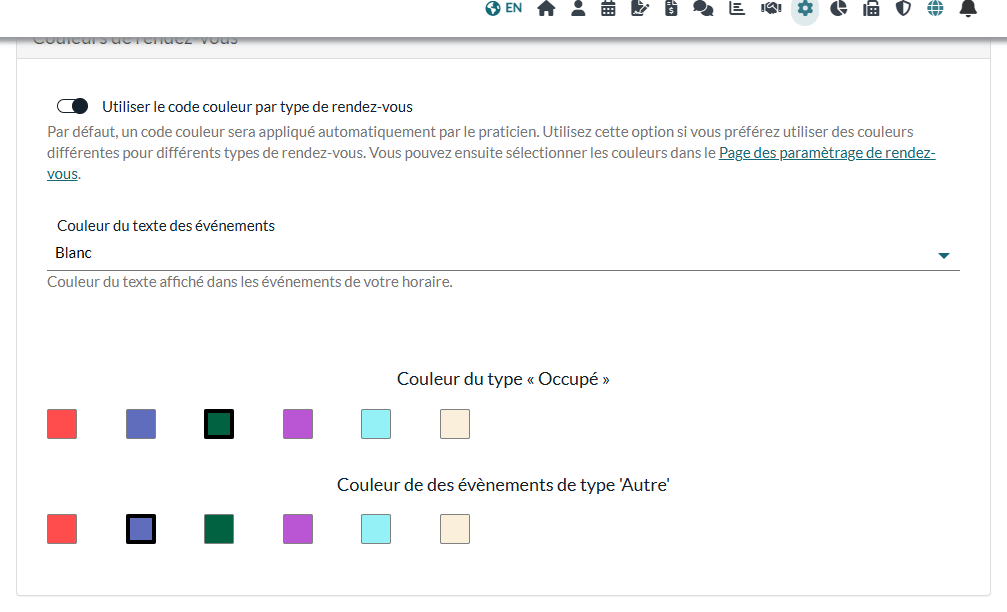Screen dimensions: 1007x612
Task: Pick cream swatch for 'Autre' events
Action: 455,529
